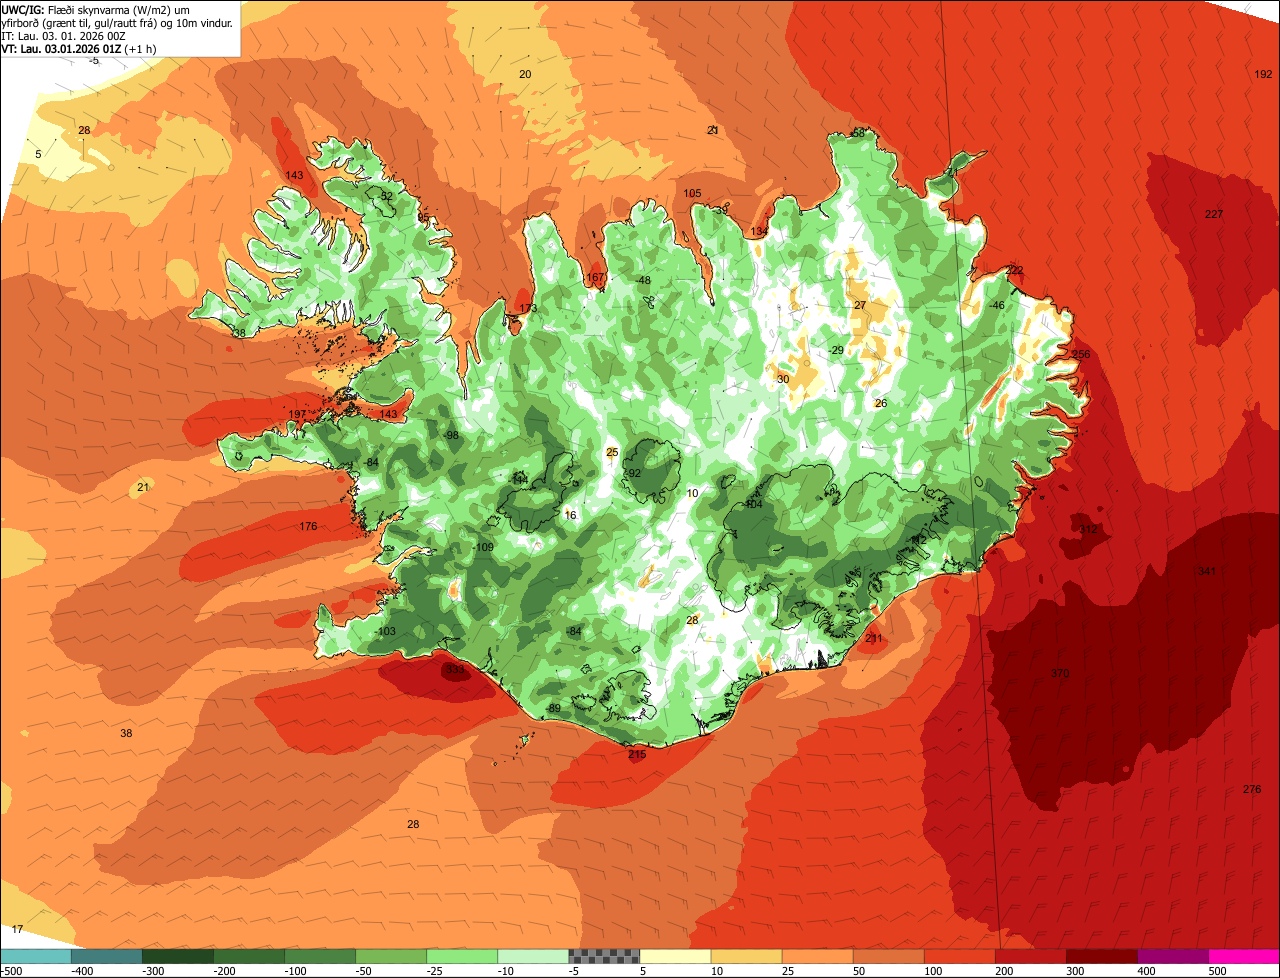Viewport: 1280px width, 978px height.
Task: Click the VT: Lau. 03.01.2026 01Z (+1 h) line
Action: pos(78,49)
